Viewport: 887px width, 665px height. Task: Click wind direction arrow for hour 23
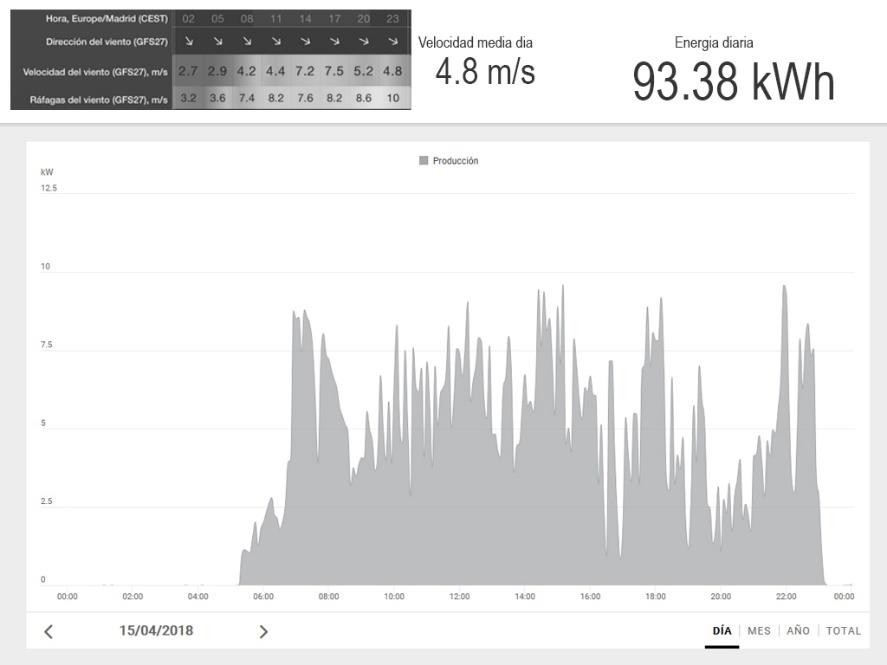392,42
